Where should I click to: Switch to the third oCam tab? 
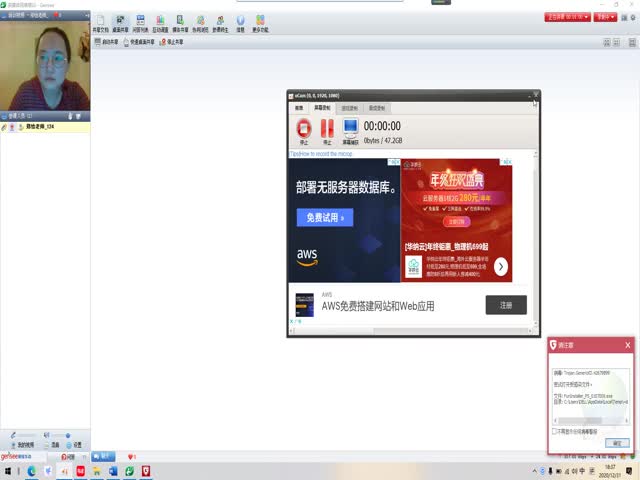click(349, 108)
